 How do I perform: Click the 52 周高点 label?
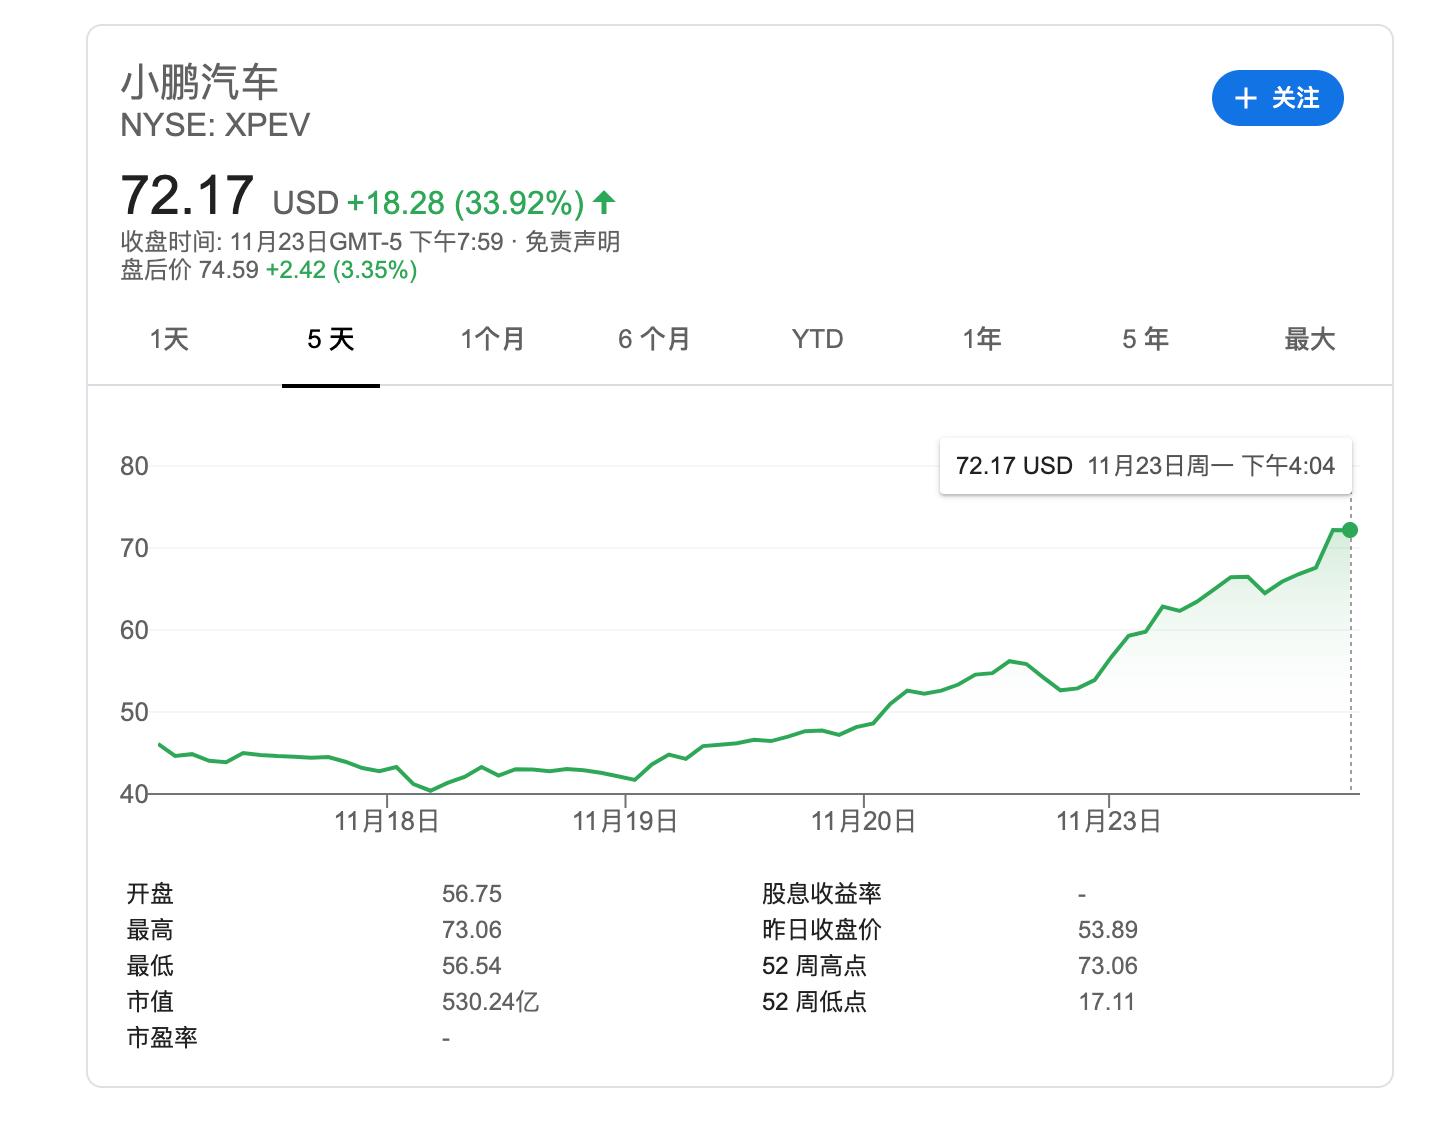[814, 966]
